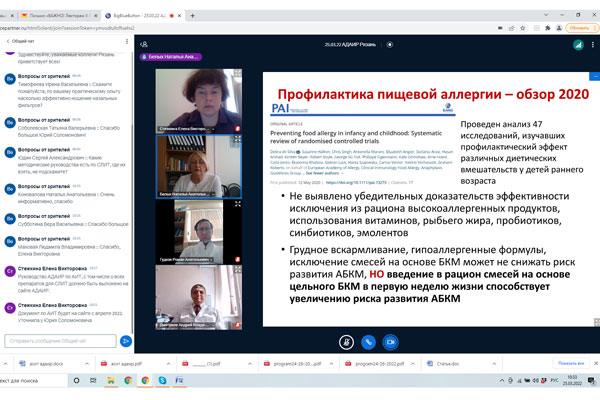This screenshot has width=600, height=400.
Task: Open name dropdown on Белых Наталья webcam
Action: pos(187,194)
